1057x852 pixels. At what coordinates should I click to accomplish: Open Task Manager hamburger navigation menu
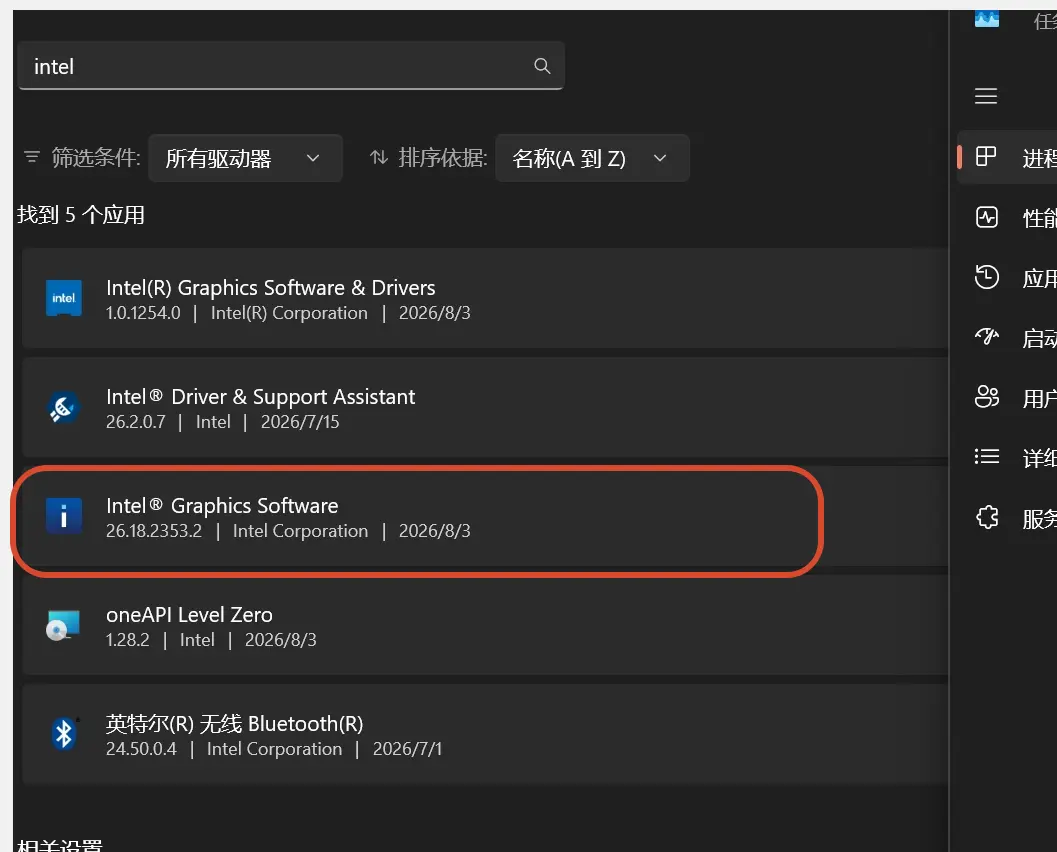coord(986,96)
